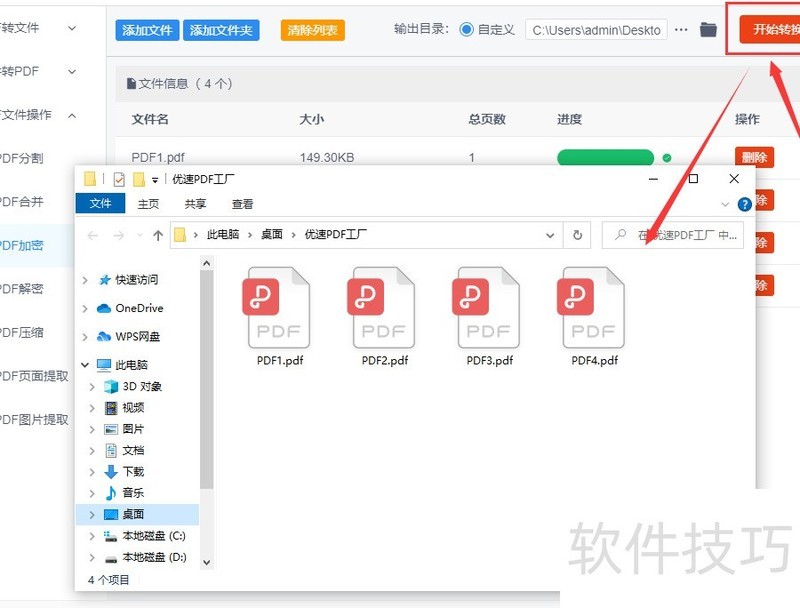Open the 文件 menu in Explorer
Screen dimensions: 800x608
100,203
